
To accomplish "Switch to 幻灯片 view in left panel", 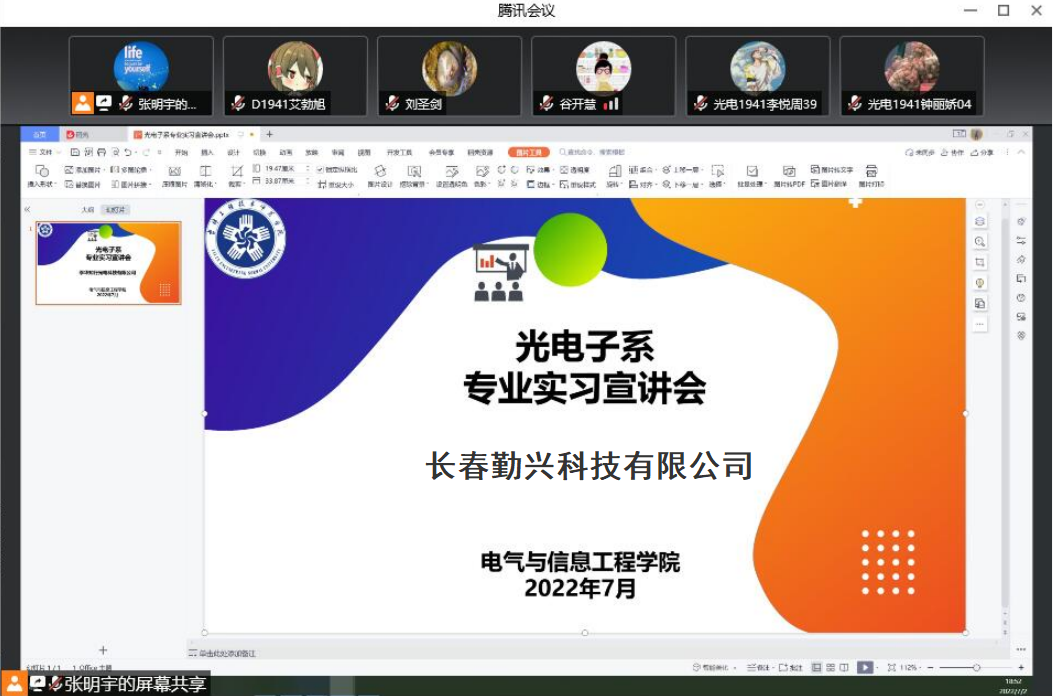I will (117, 210).
